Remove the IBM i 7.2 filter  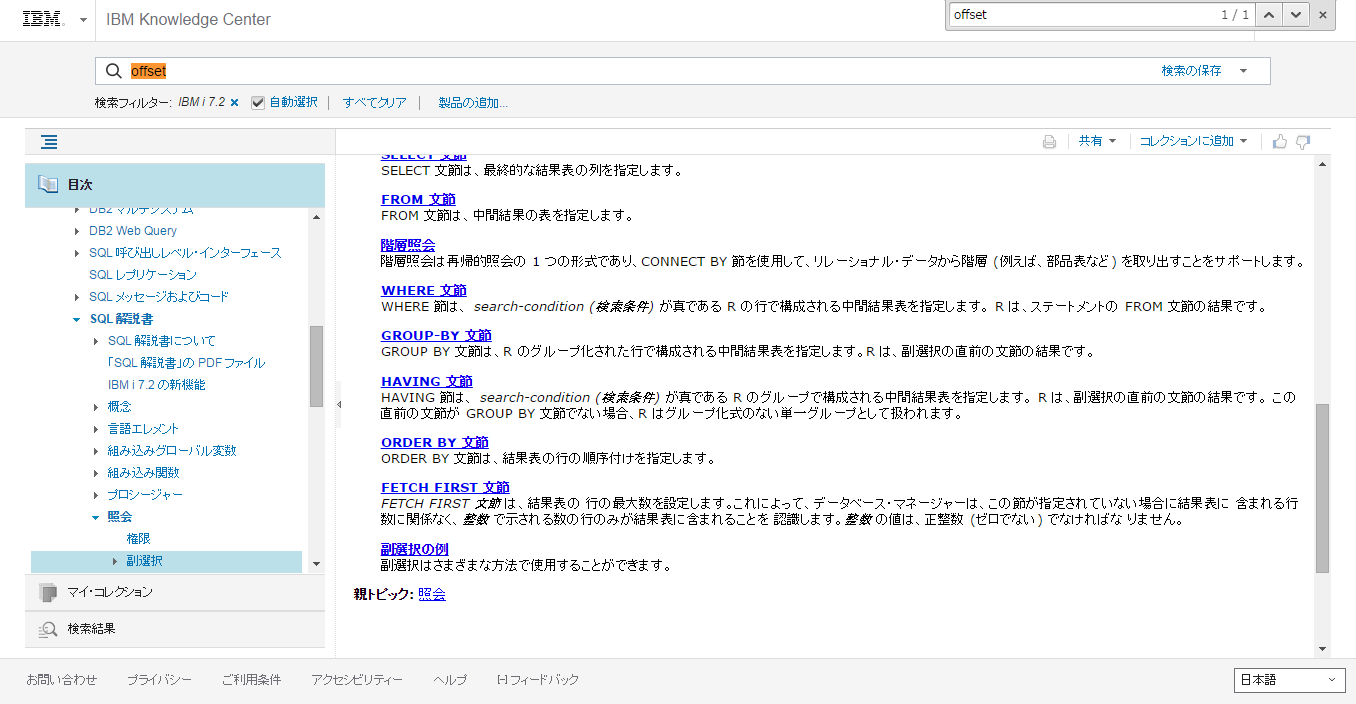pyautogui.click(x=234, y=102)
